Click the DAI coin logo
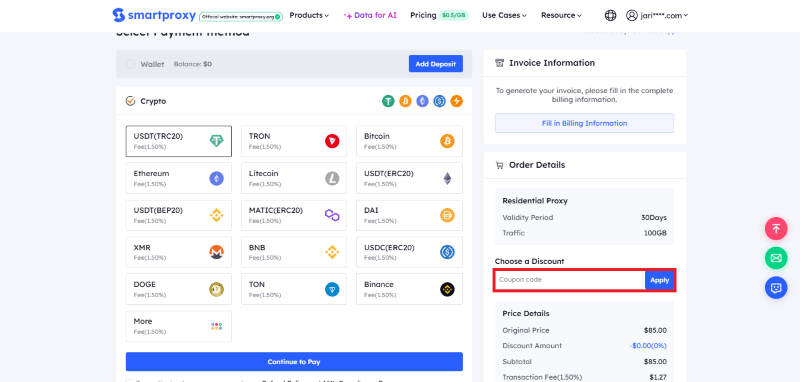This screenshot has width=800, height=382. point(447,215)
